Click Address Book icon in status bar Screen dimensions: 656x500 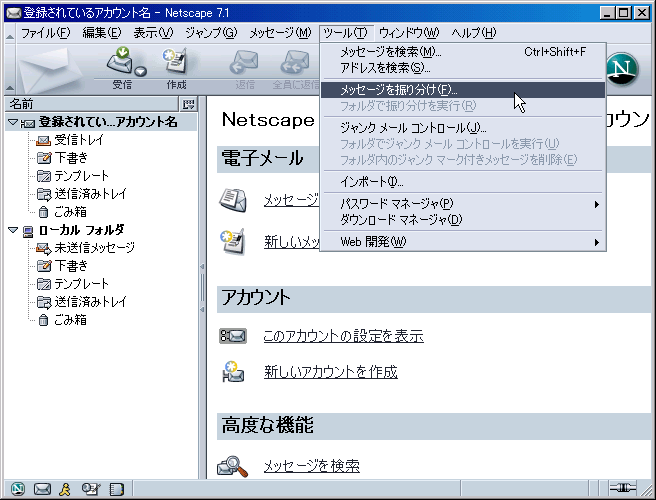pyautogui.click(x=116, y=489)
